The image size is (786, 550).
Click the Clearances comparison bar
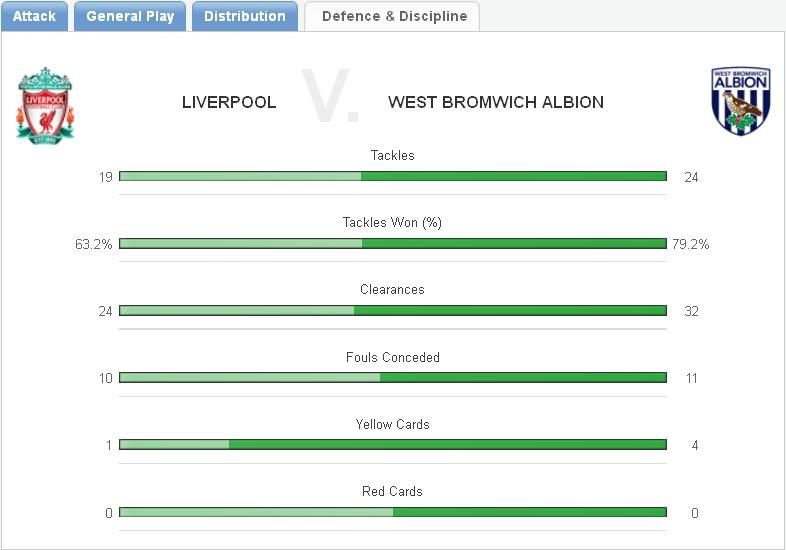[392, 310]
